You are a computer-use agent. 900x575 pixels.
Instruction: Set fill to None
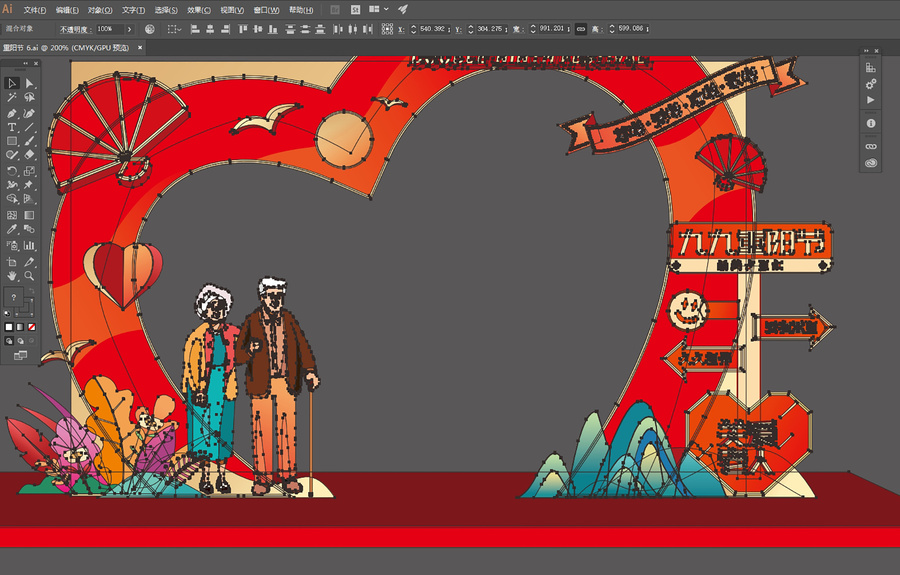click(x=32, y=327)
